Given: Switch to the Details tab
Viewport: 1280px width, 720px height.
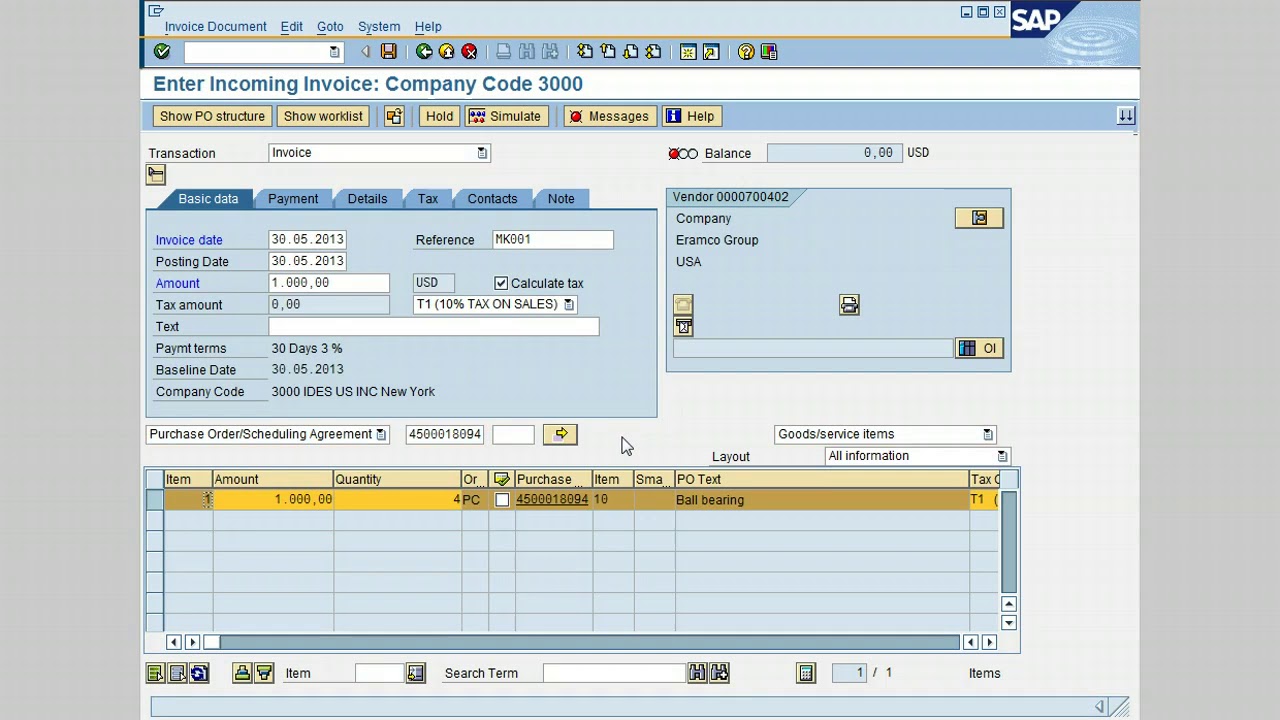Looking at the screenshot, I should 367,198.
